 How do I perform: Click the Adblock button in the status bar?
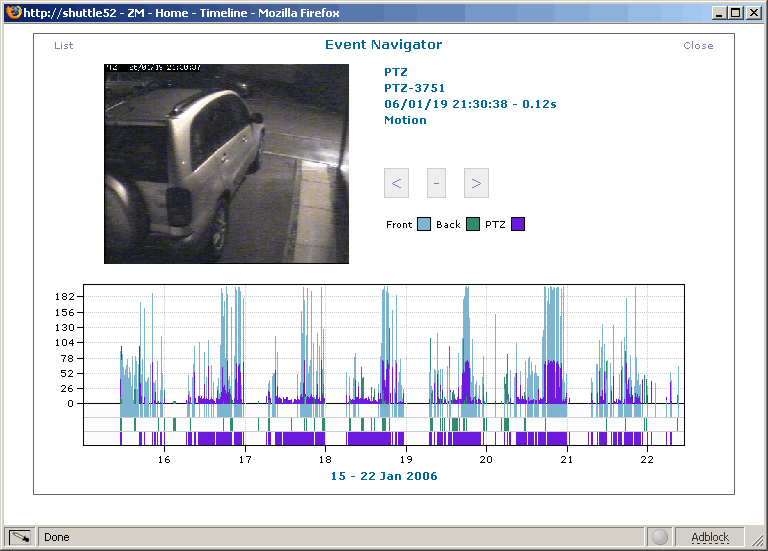(710, 537)
